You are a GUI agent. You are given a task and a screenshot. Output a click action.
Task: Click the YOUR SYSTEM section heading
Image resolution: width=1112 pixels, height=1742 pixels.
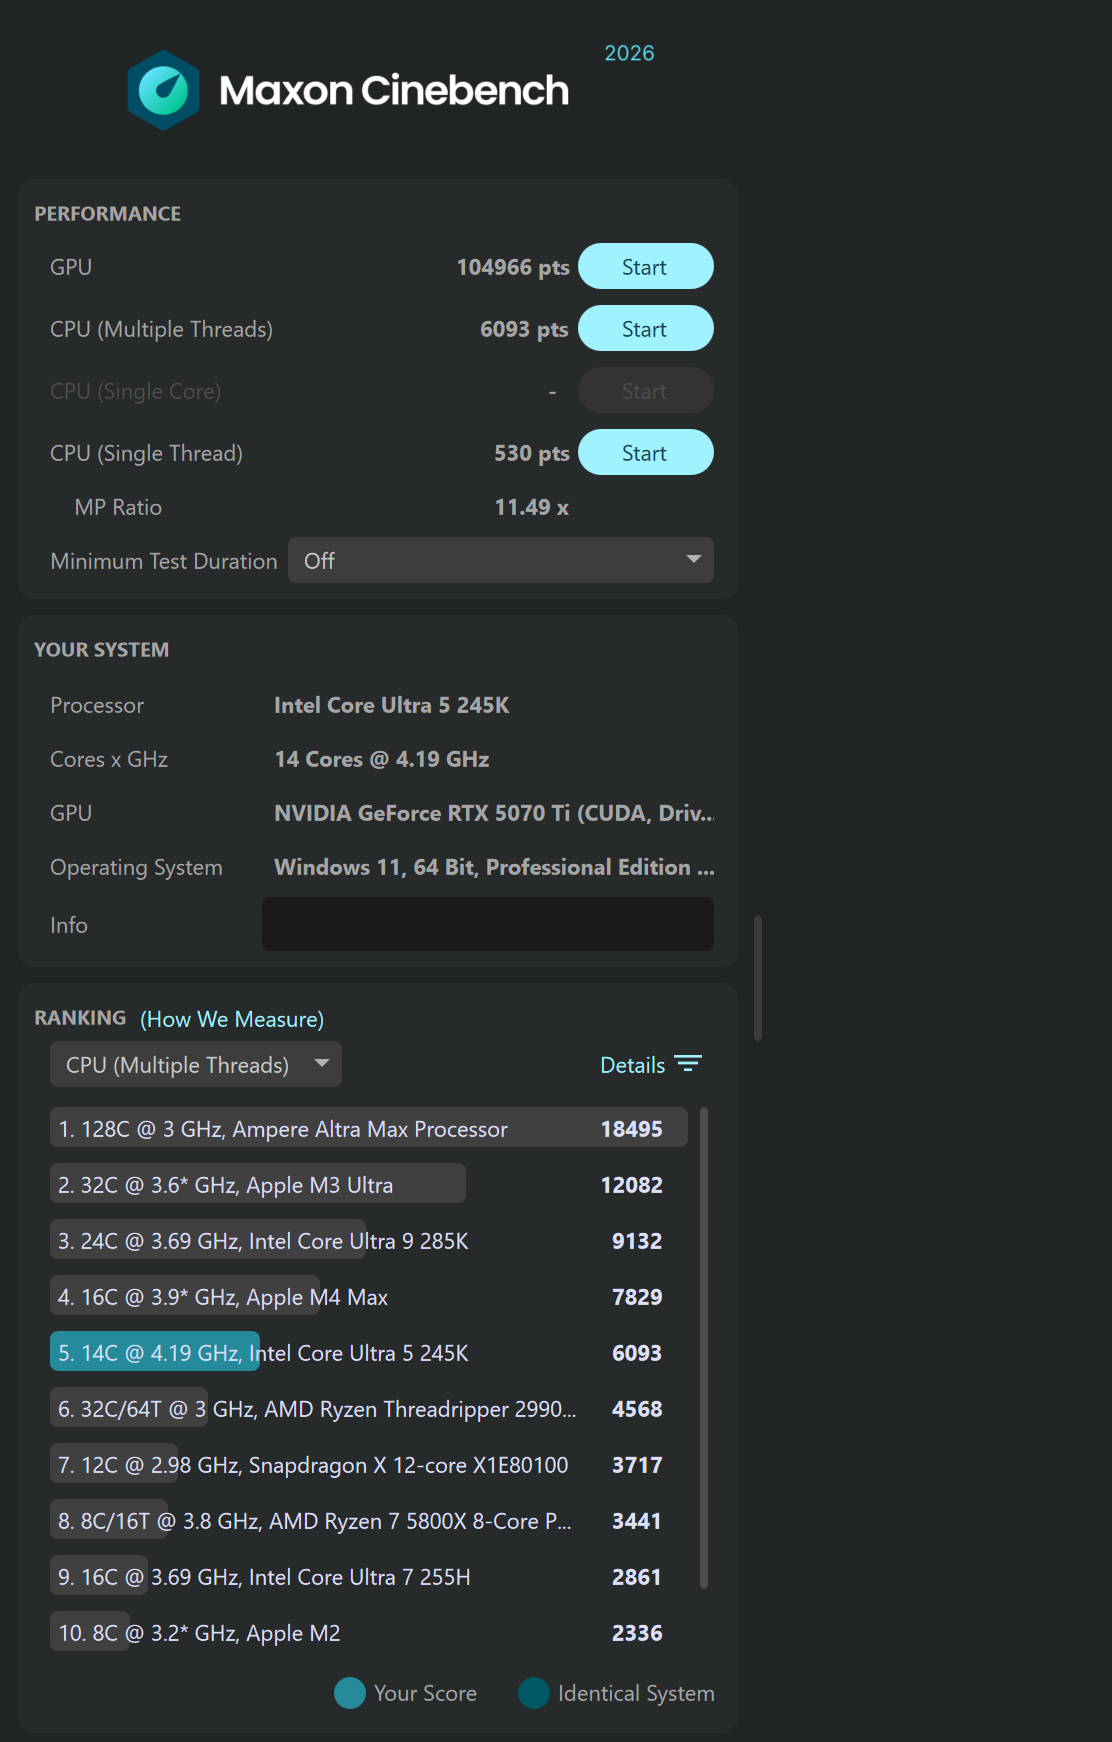pyautogui.click(x=102, y=650)
